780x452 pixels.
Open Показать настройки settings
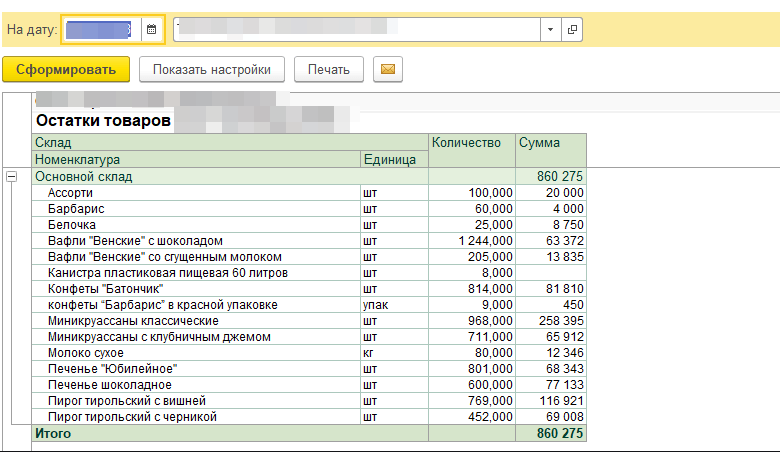(x=212, y=69)
